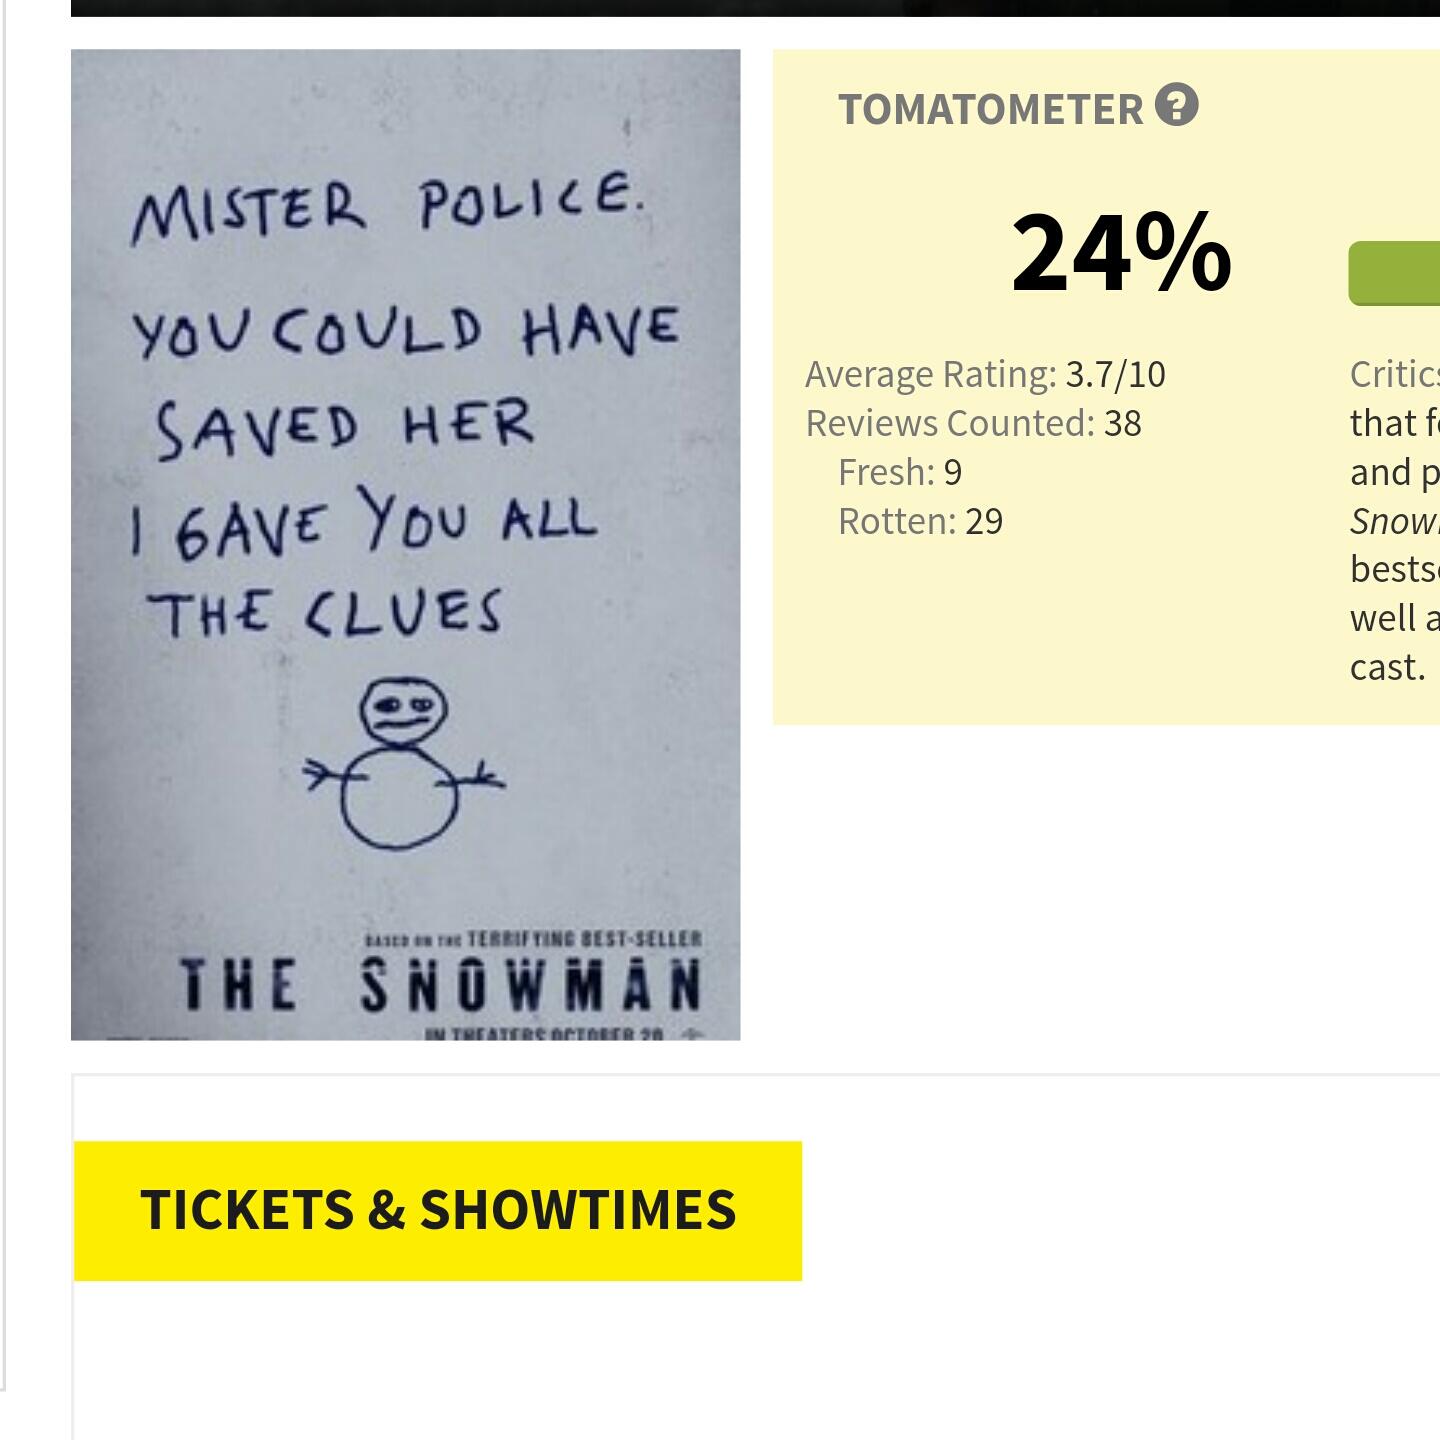Click the Tomatometer help question mark icon
This screenshot has height=1440, width=1440.
point(1176,105)
